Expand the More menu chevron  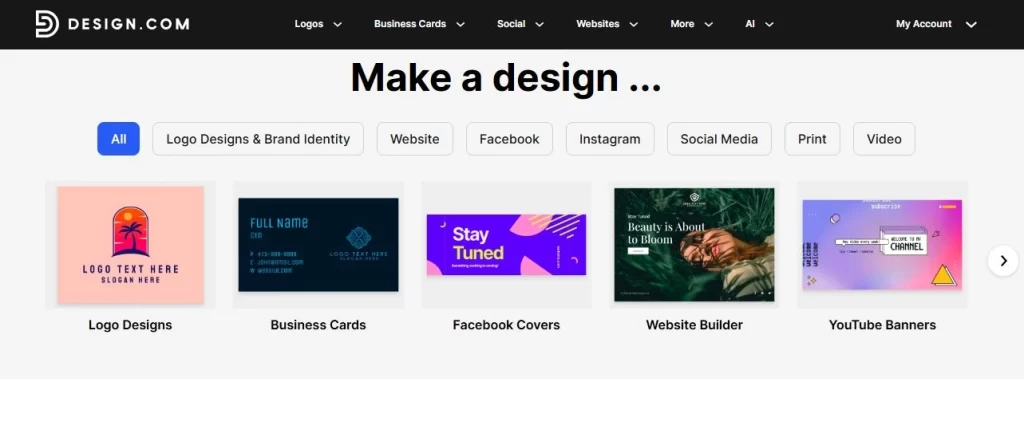click(709, 24)
